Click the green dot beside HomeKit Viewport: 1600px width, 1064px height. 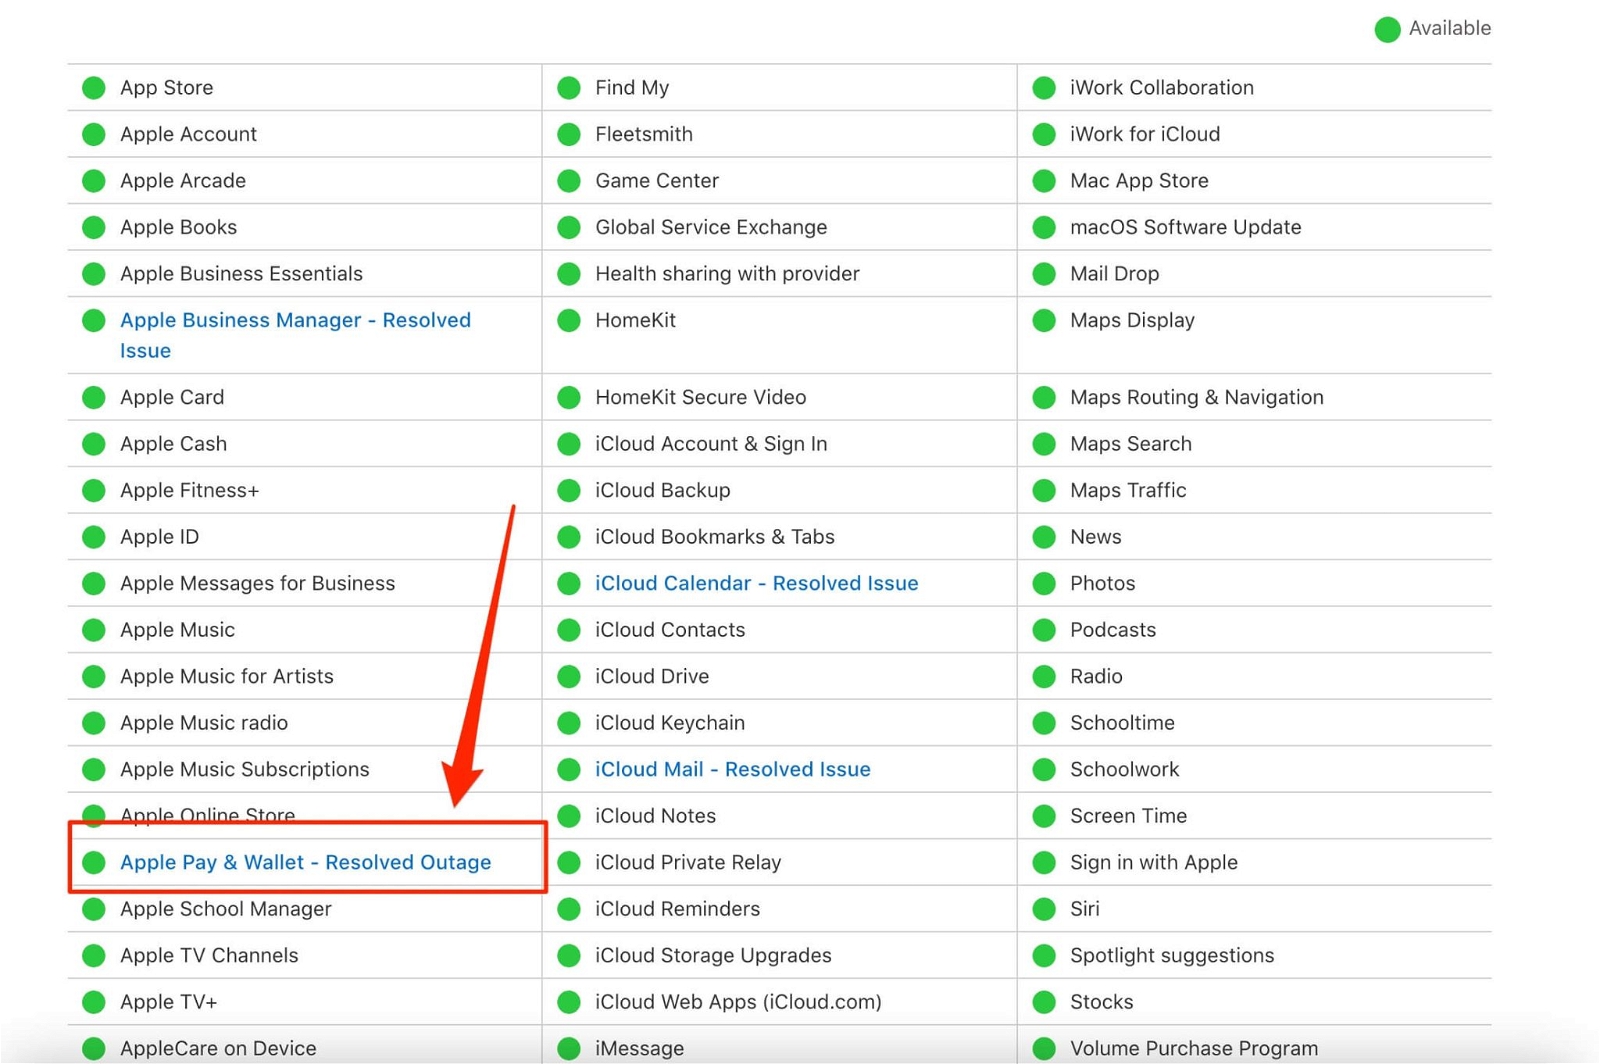569,320
